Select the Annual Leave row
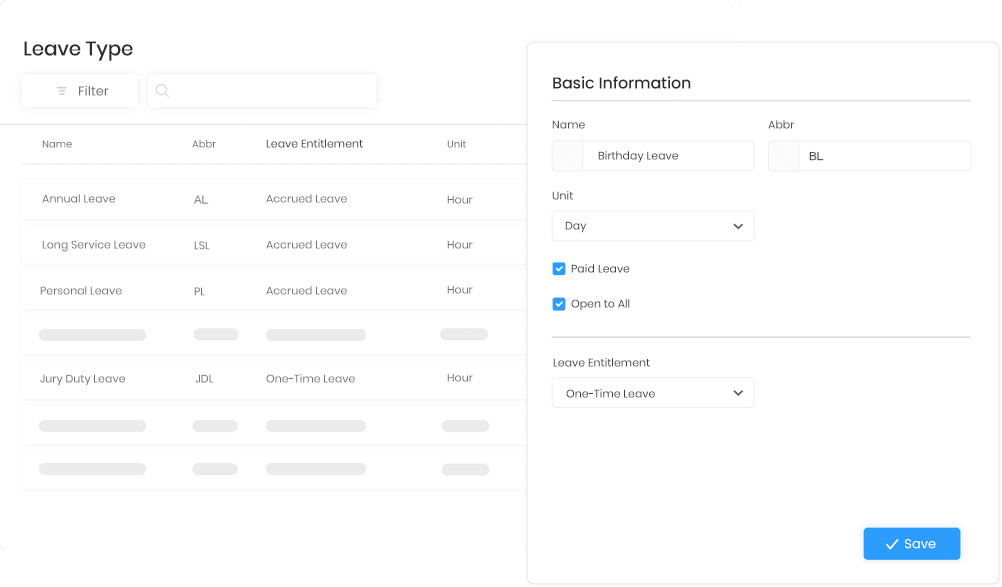 tap(275, 199)
